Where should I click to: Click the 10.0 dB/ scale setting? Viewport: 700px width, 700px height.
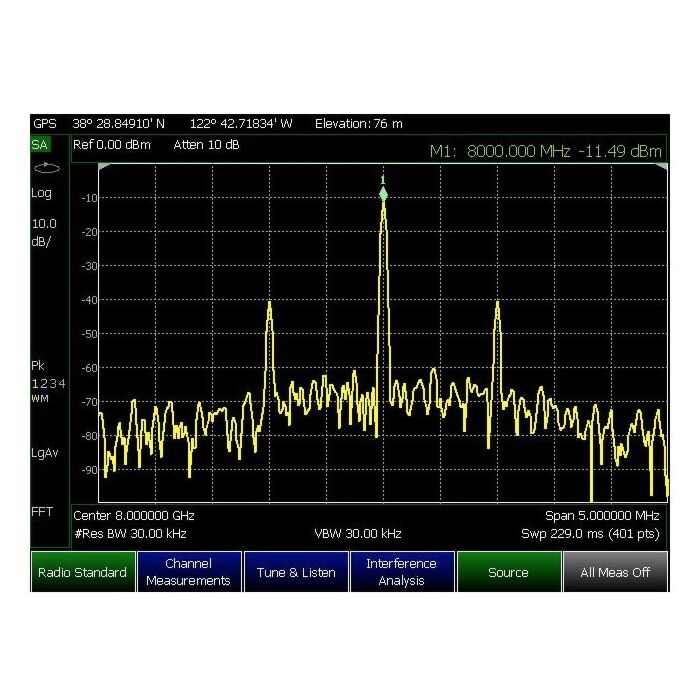[46, 232]
